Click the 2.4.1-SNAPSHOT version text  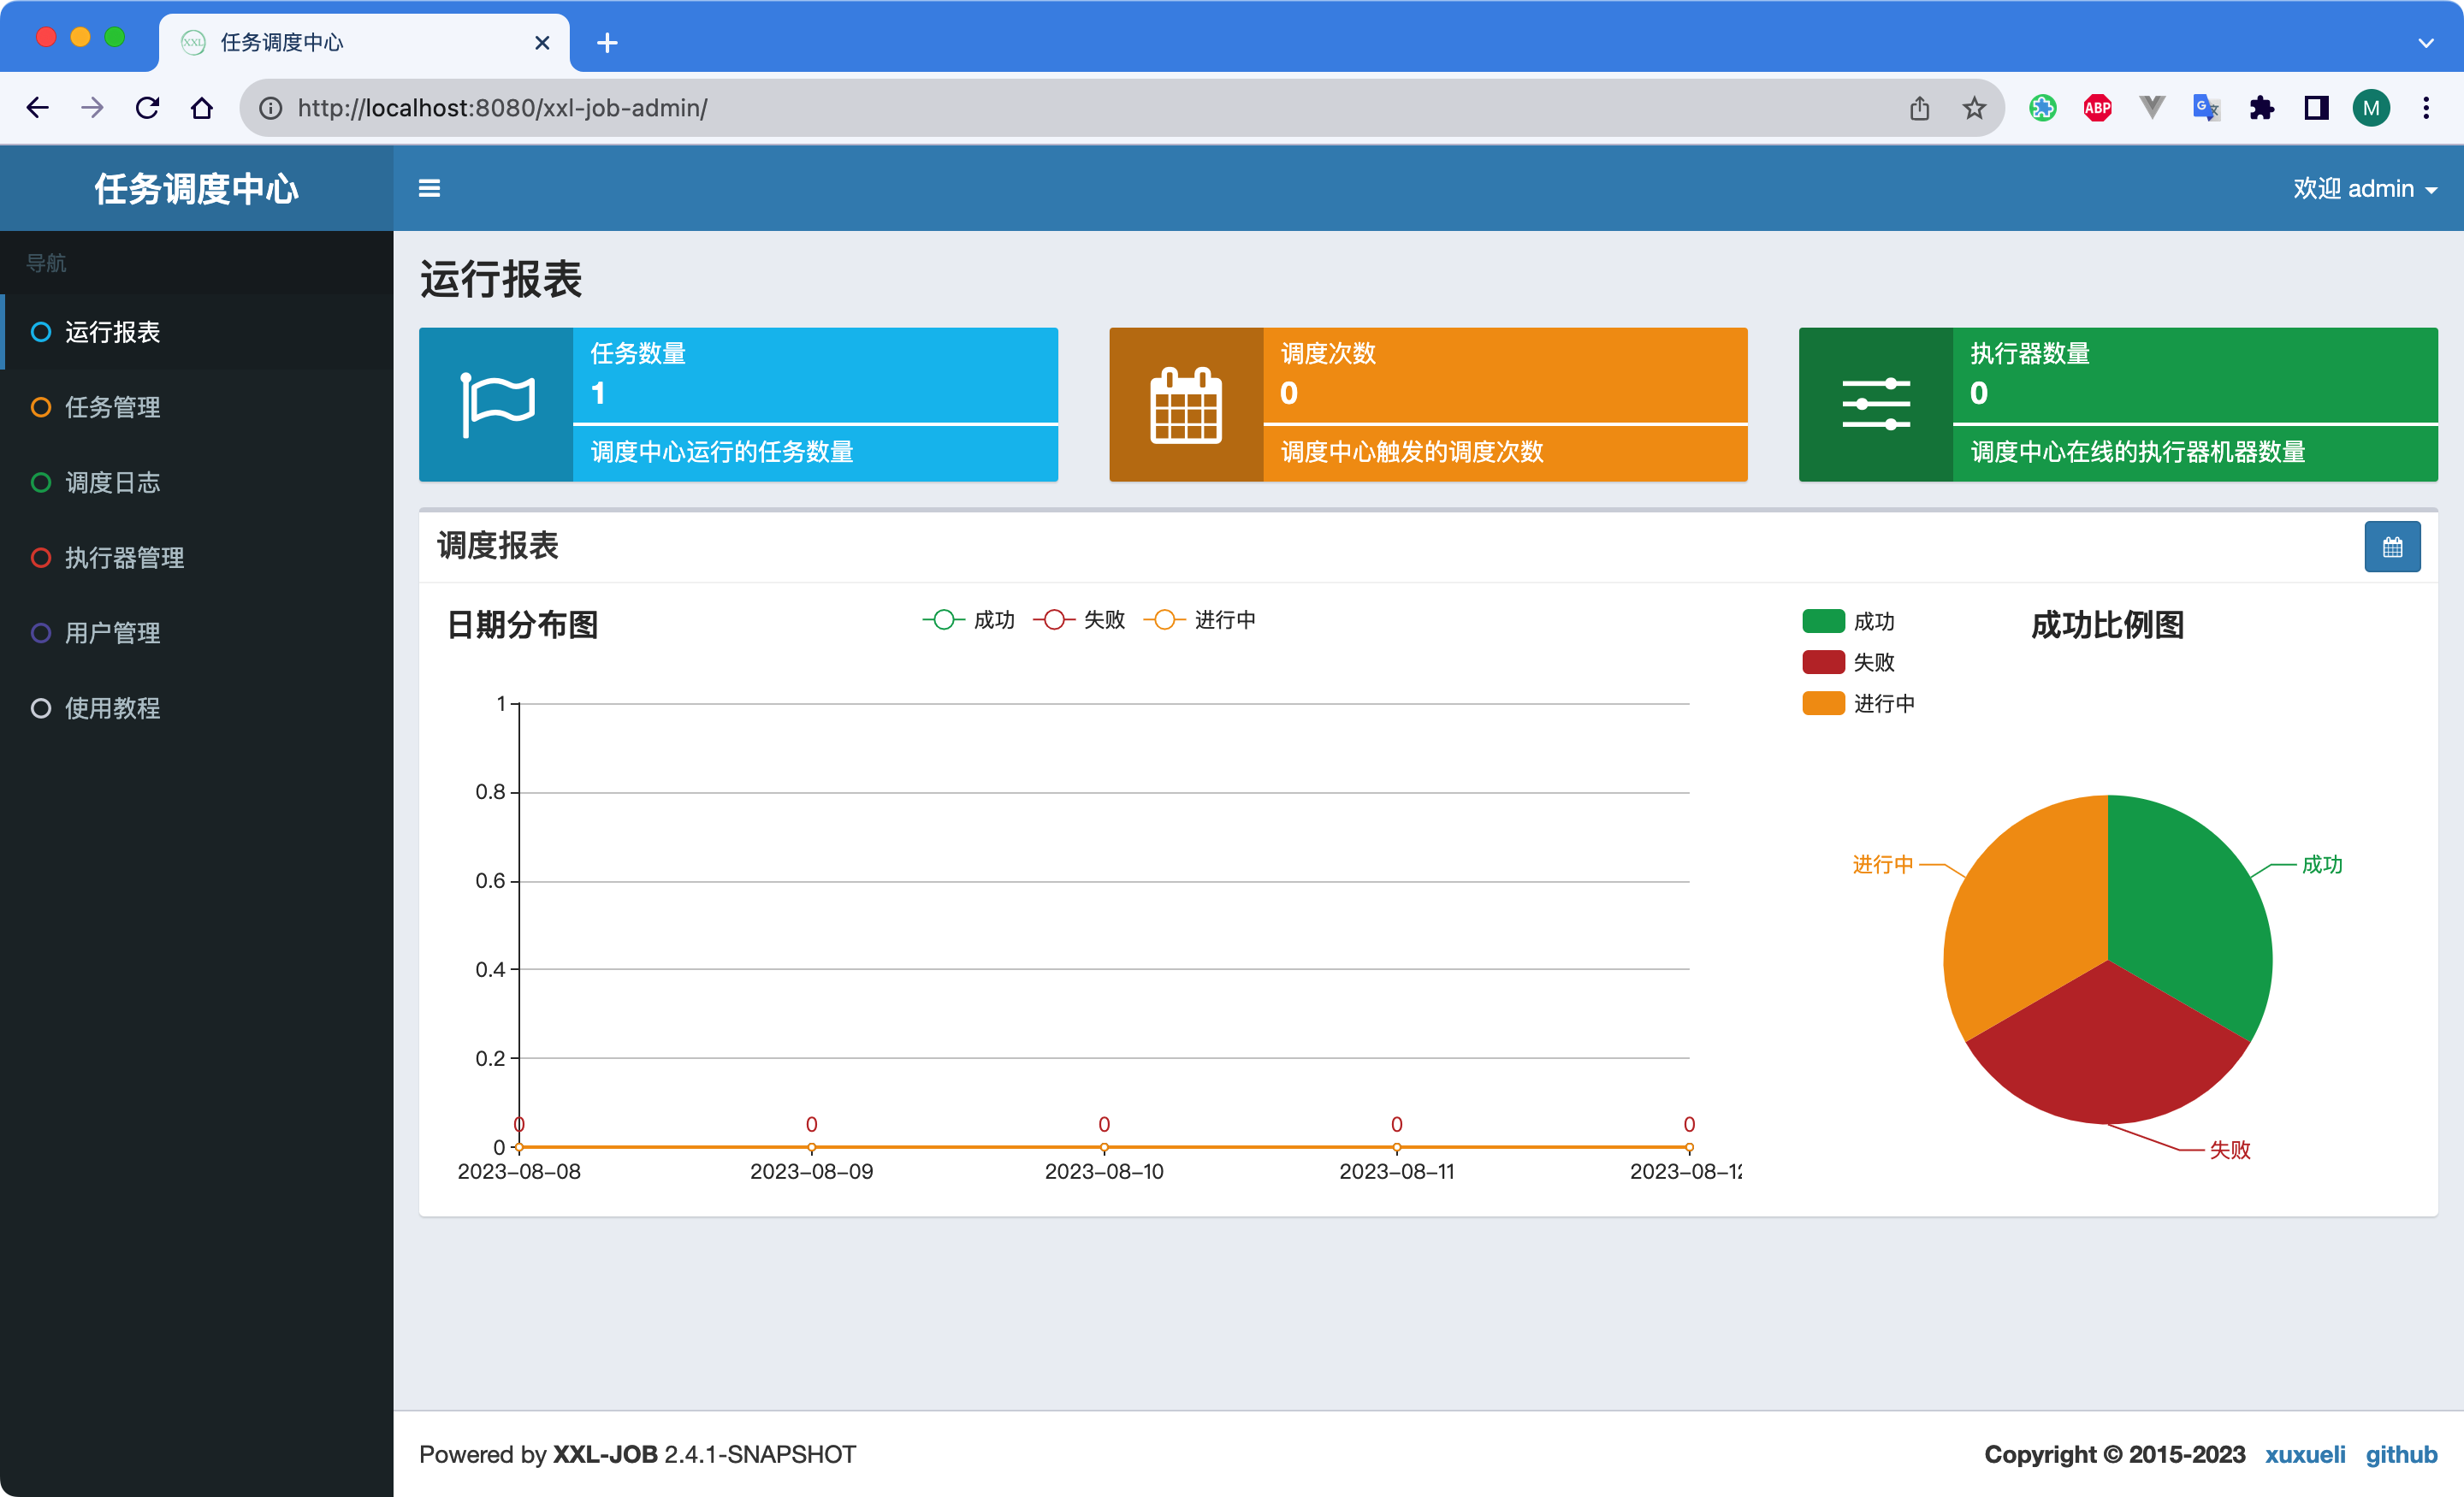760,1454
